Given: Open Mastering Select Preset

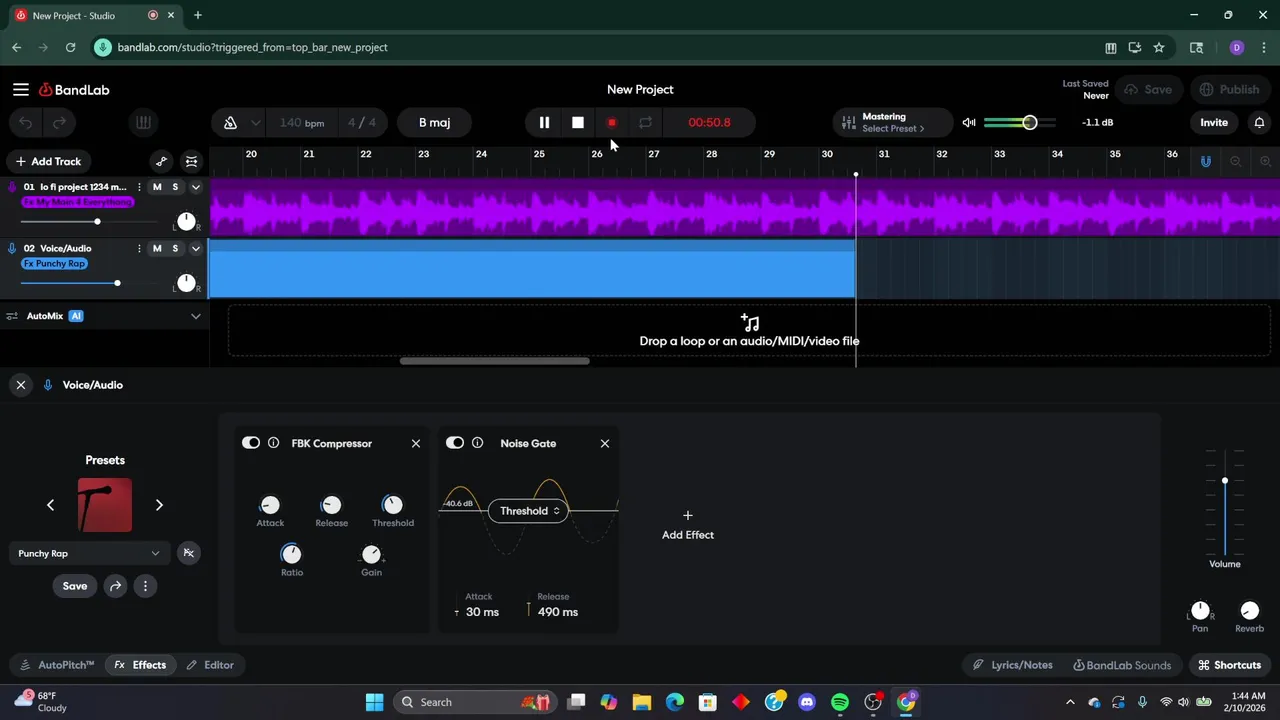Looking at the screenshot, I should pos(892,123).
